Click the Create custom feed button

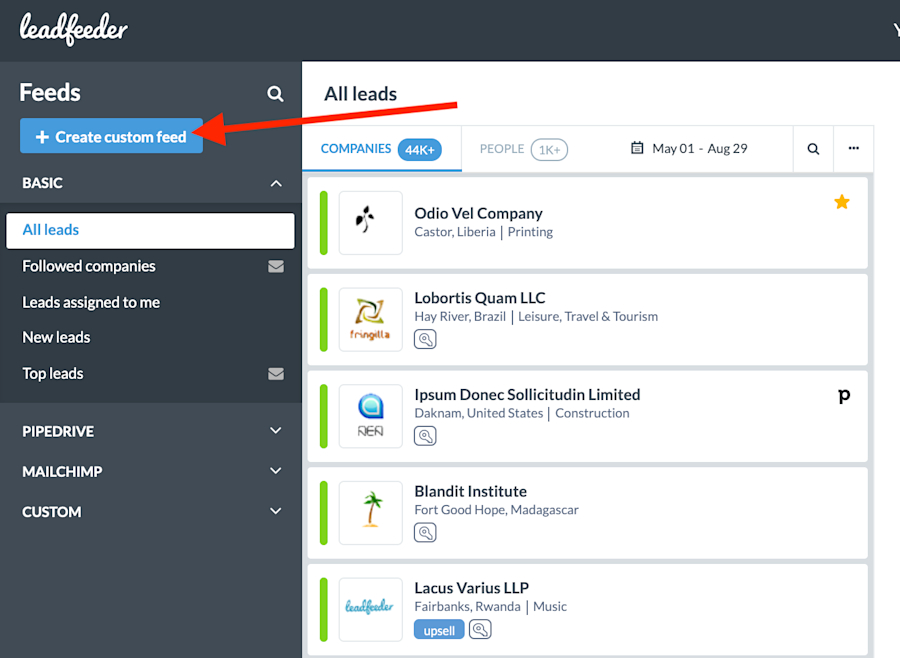click(x=111, y=135)
